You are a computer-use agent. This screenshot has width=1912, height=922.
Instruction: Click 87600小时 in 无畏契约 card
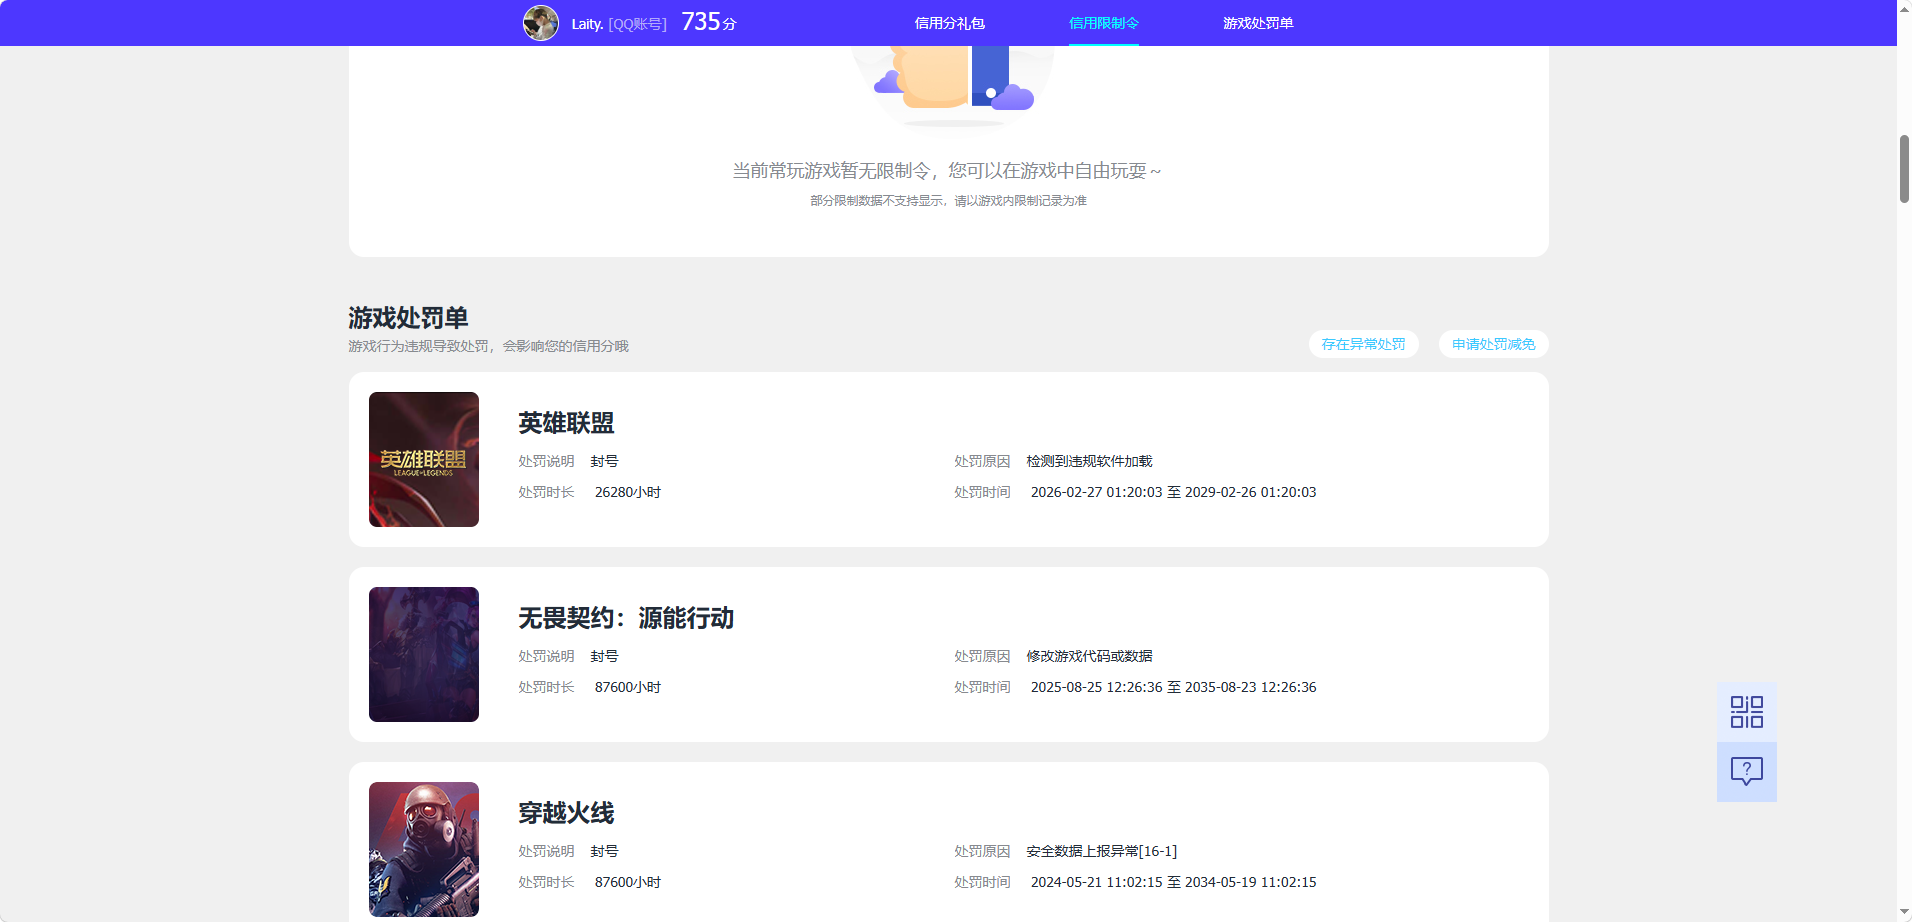[628, 687]
